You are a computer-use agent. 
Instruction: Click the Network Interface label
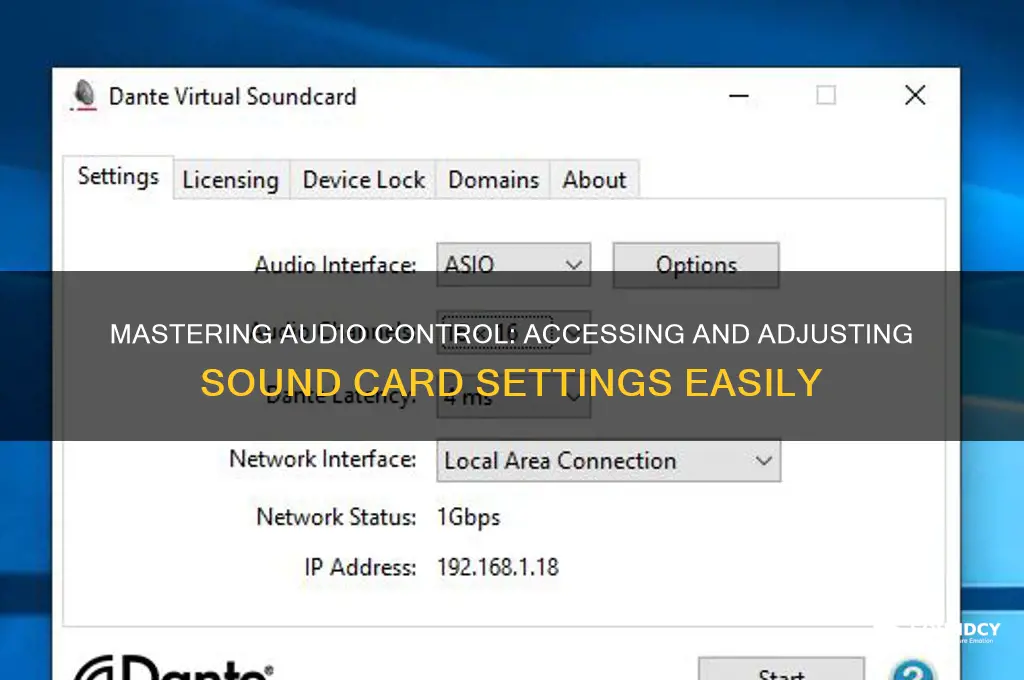pyautogui.click(x=323, y=459)
